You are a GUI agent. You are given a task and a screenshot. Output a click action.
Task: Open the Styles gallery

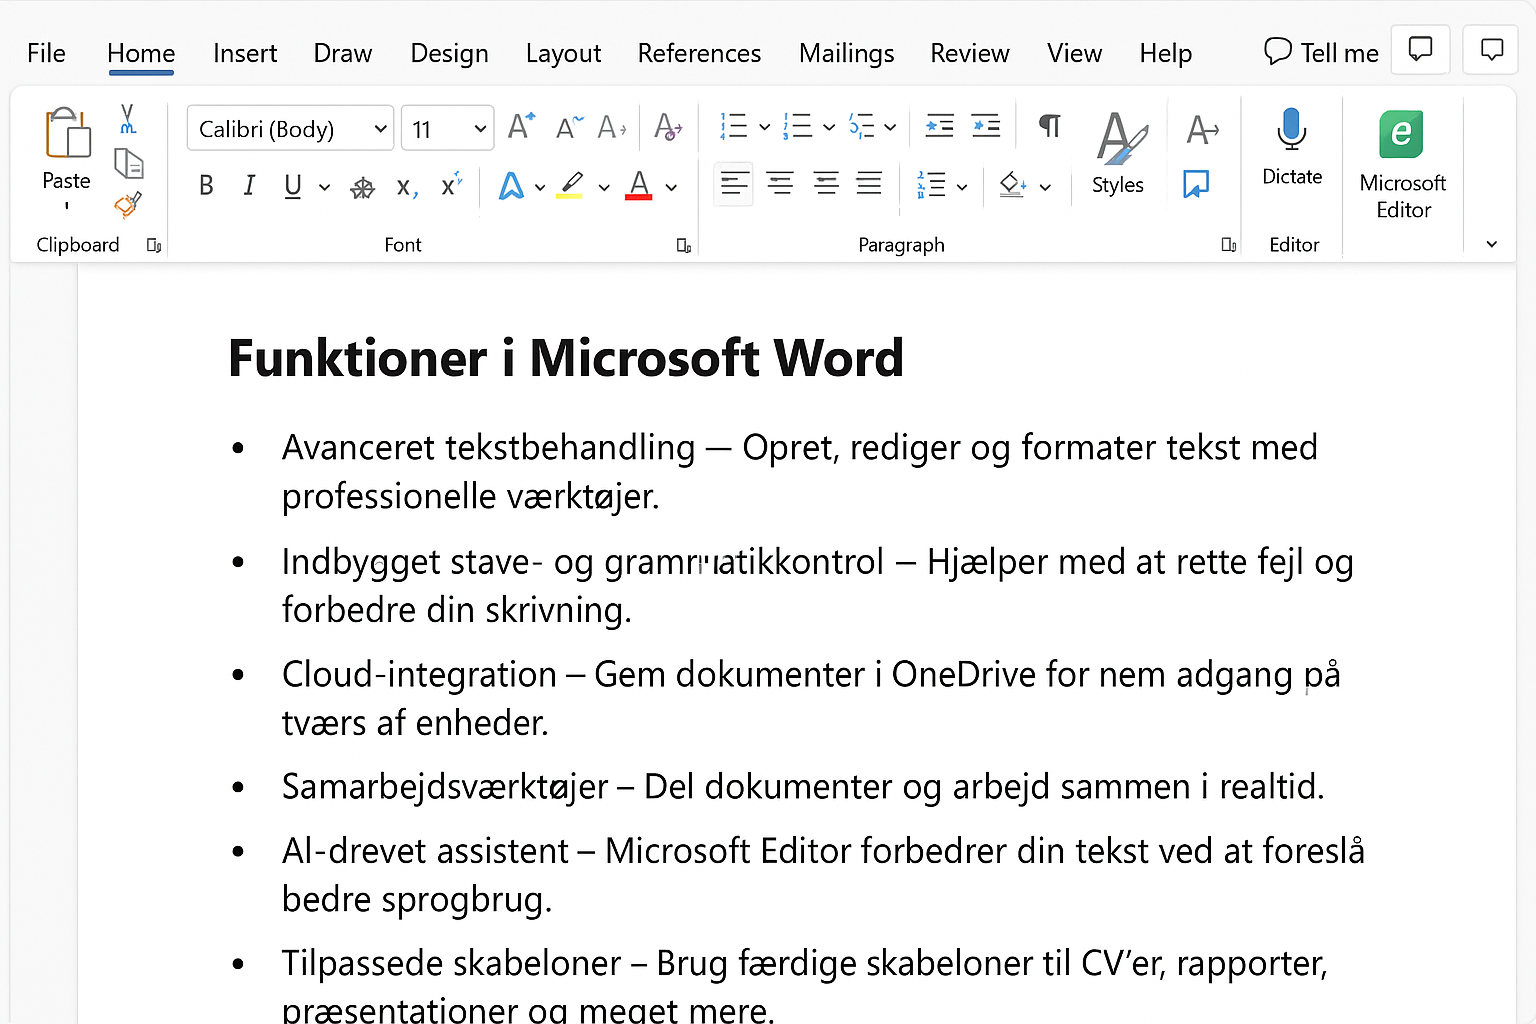(x=1118, y=153)
